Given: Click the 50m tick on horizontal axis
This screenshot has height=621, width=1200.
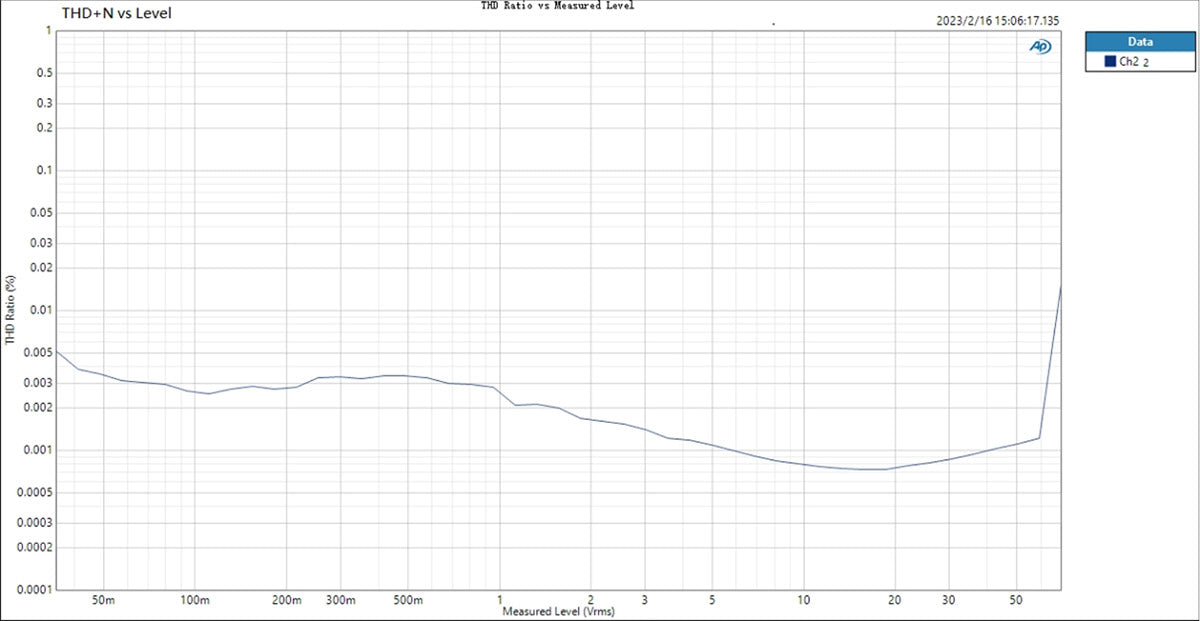Looking at the screenshot, I should point(103,600).
